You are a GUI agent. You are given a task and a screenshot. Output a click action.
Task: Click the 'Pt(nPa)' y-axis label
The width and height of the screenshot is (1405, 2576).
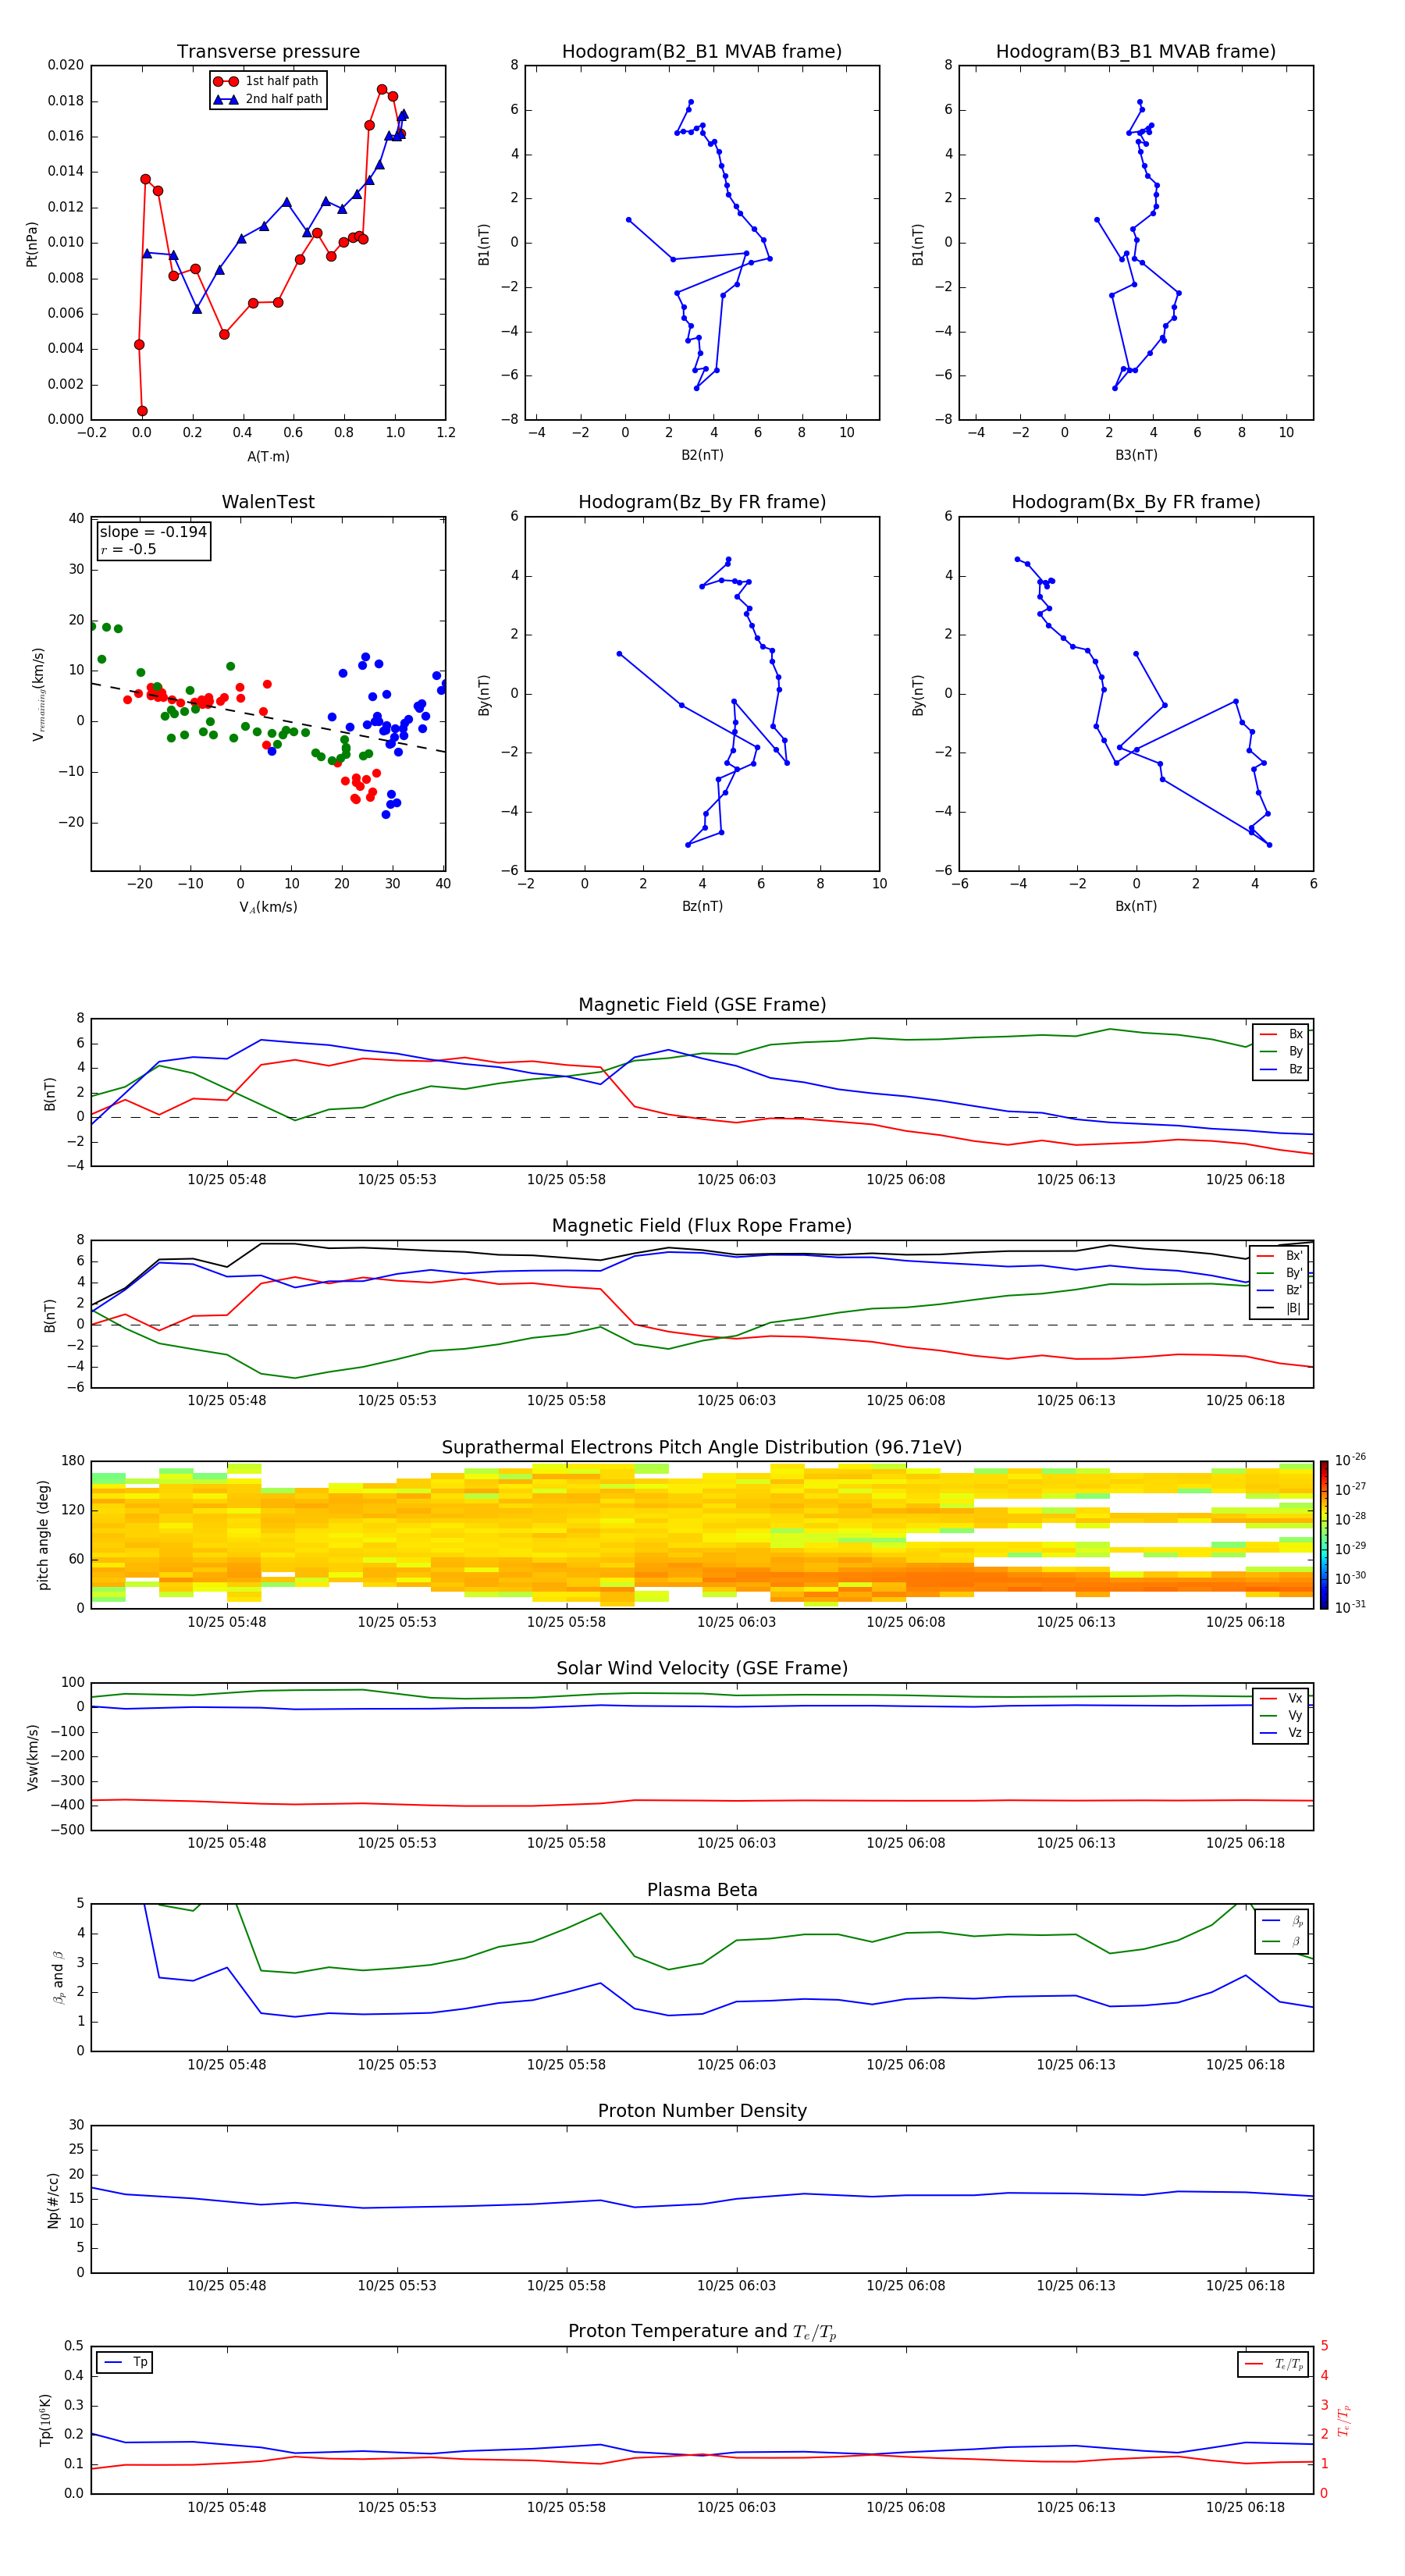(32, 243)
